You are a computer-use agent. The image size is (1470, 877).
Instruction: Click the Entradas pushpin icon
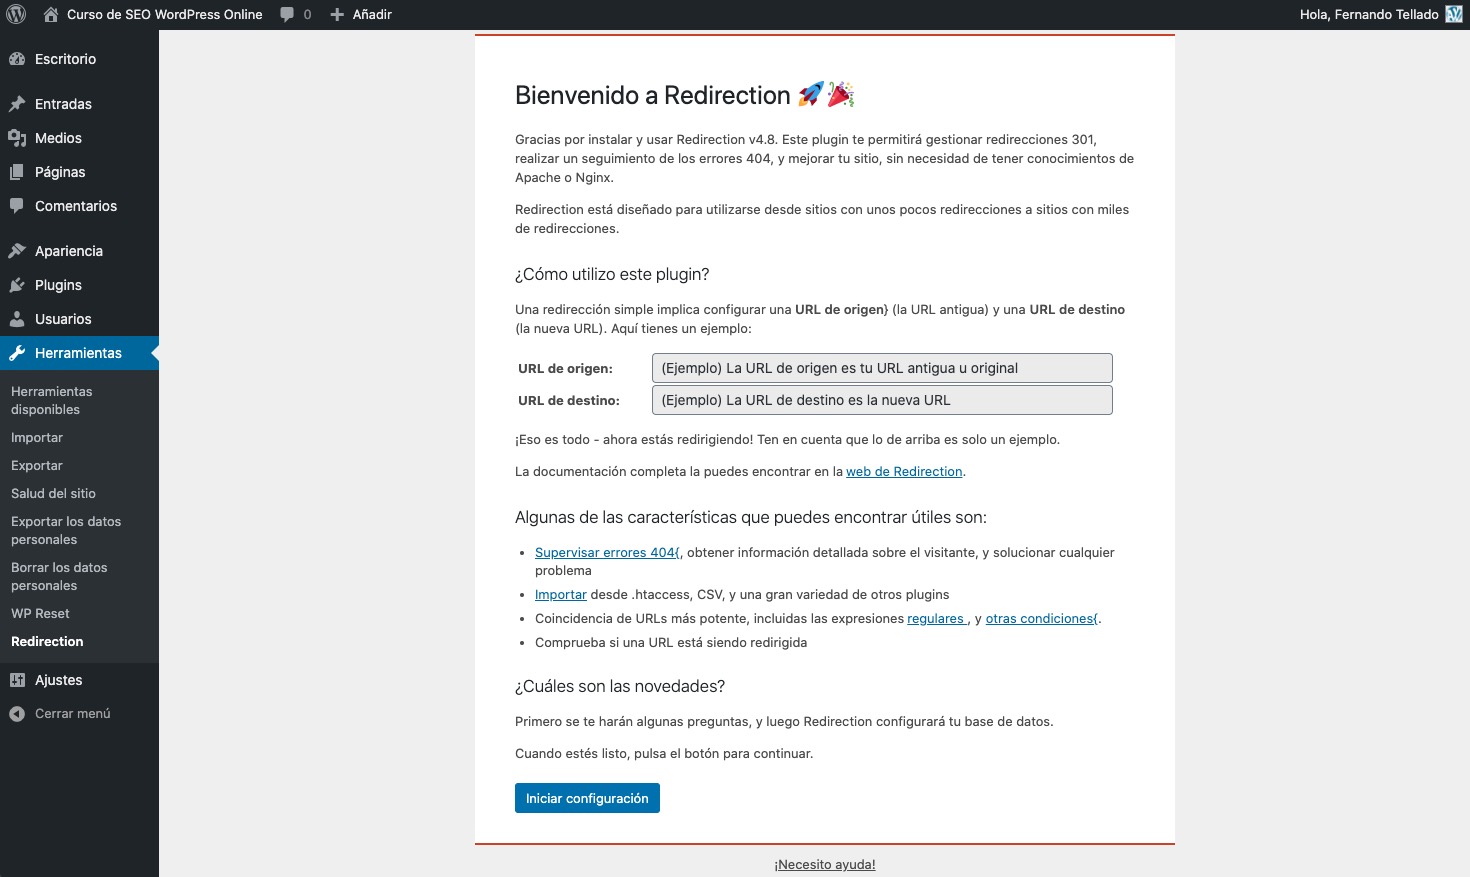(17, 104)
